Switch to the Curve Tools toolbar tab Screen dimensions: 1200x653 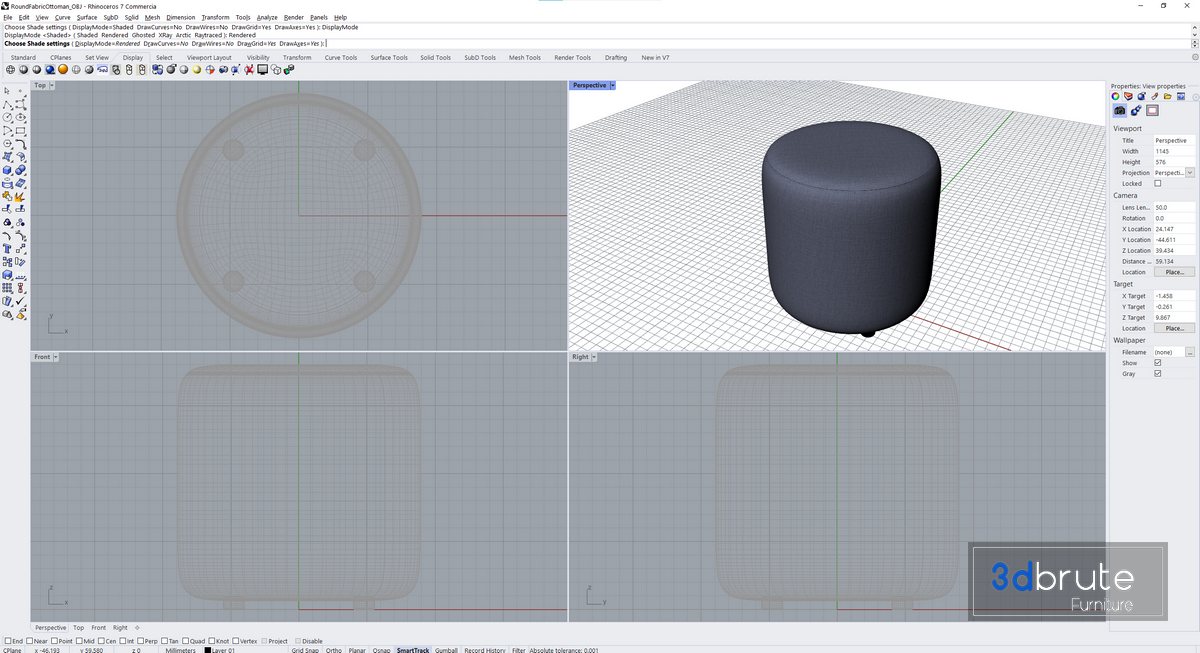(340, 57)
